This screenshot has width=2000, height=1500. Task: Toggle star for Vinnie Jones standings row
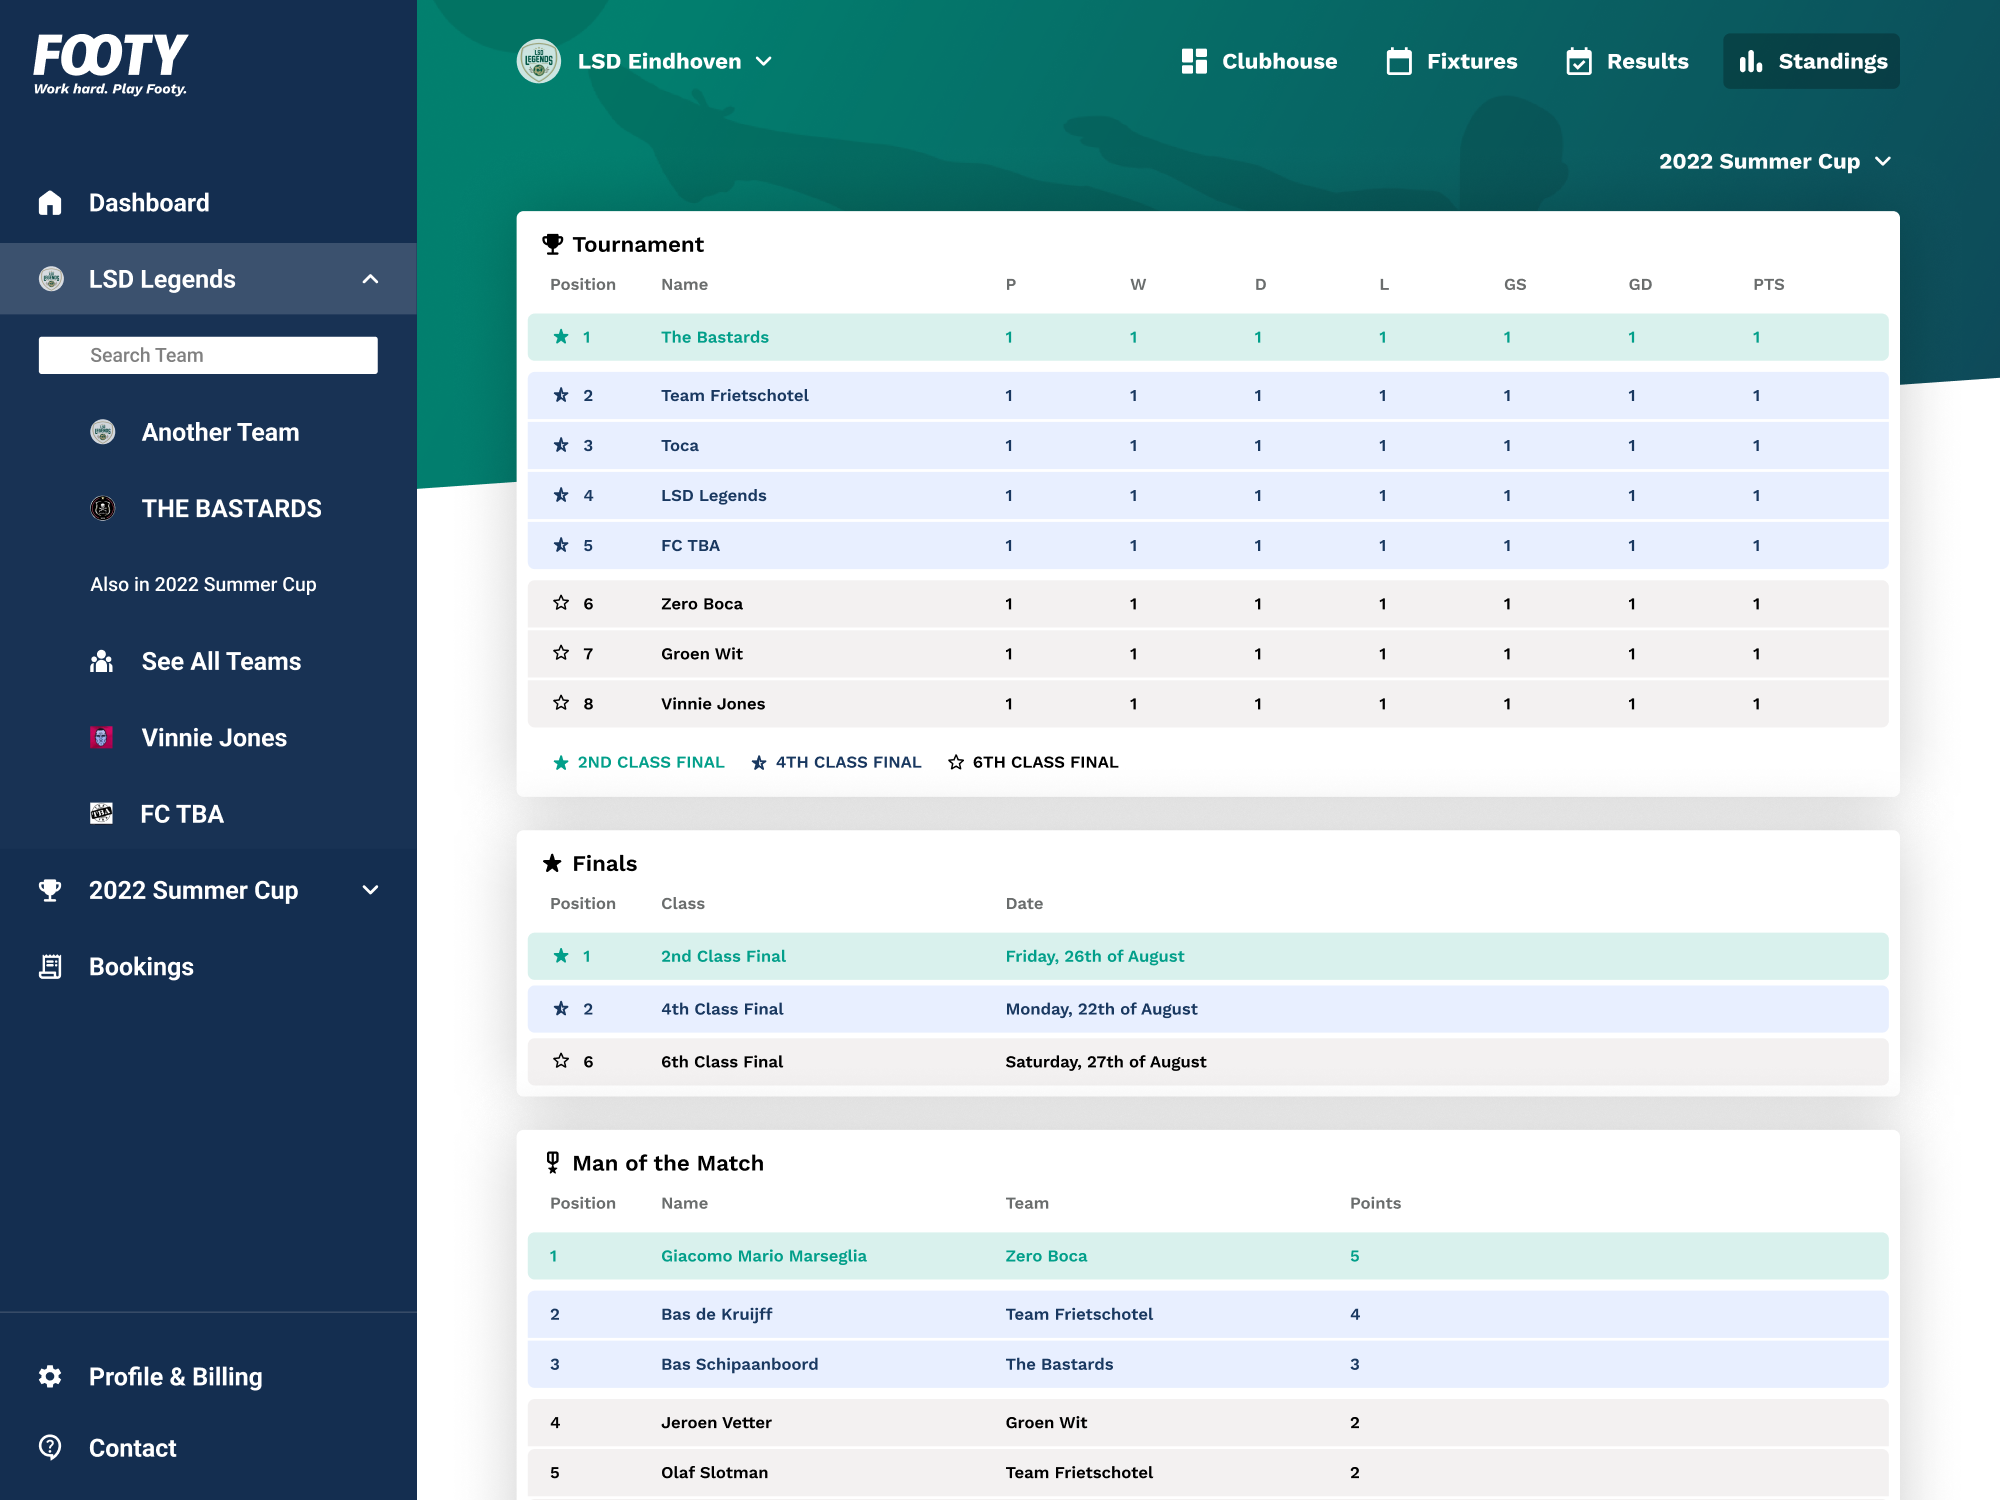point(561,703)
